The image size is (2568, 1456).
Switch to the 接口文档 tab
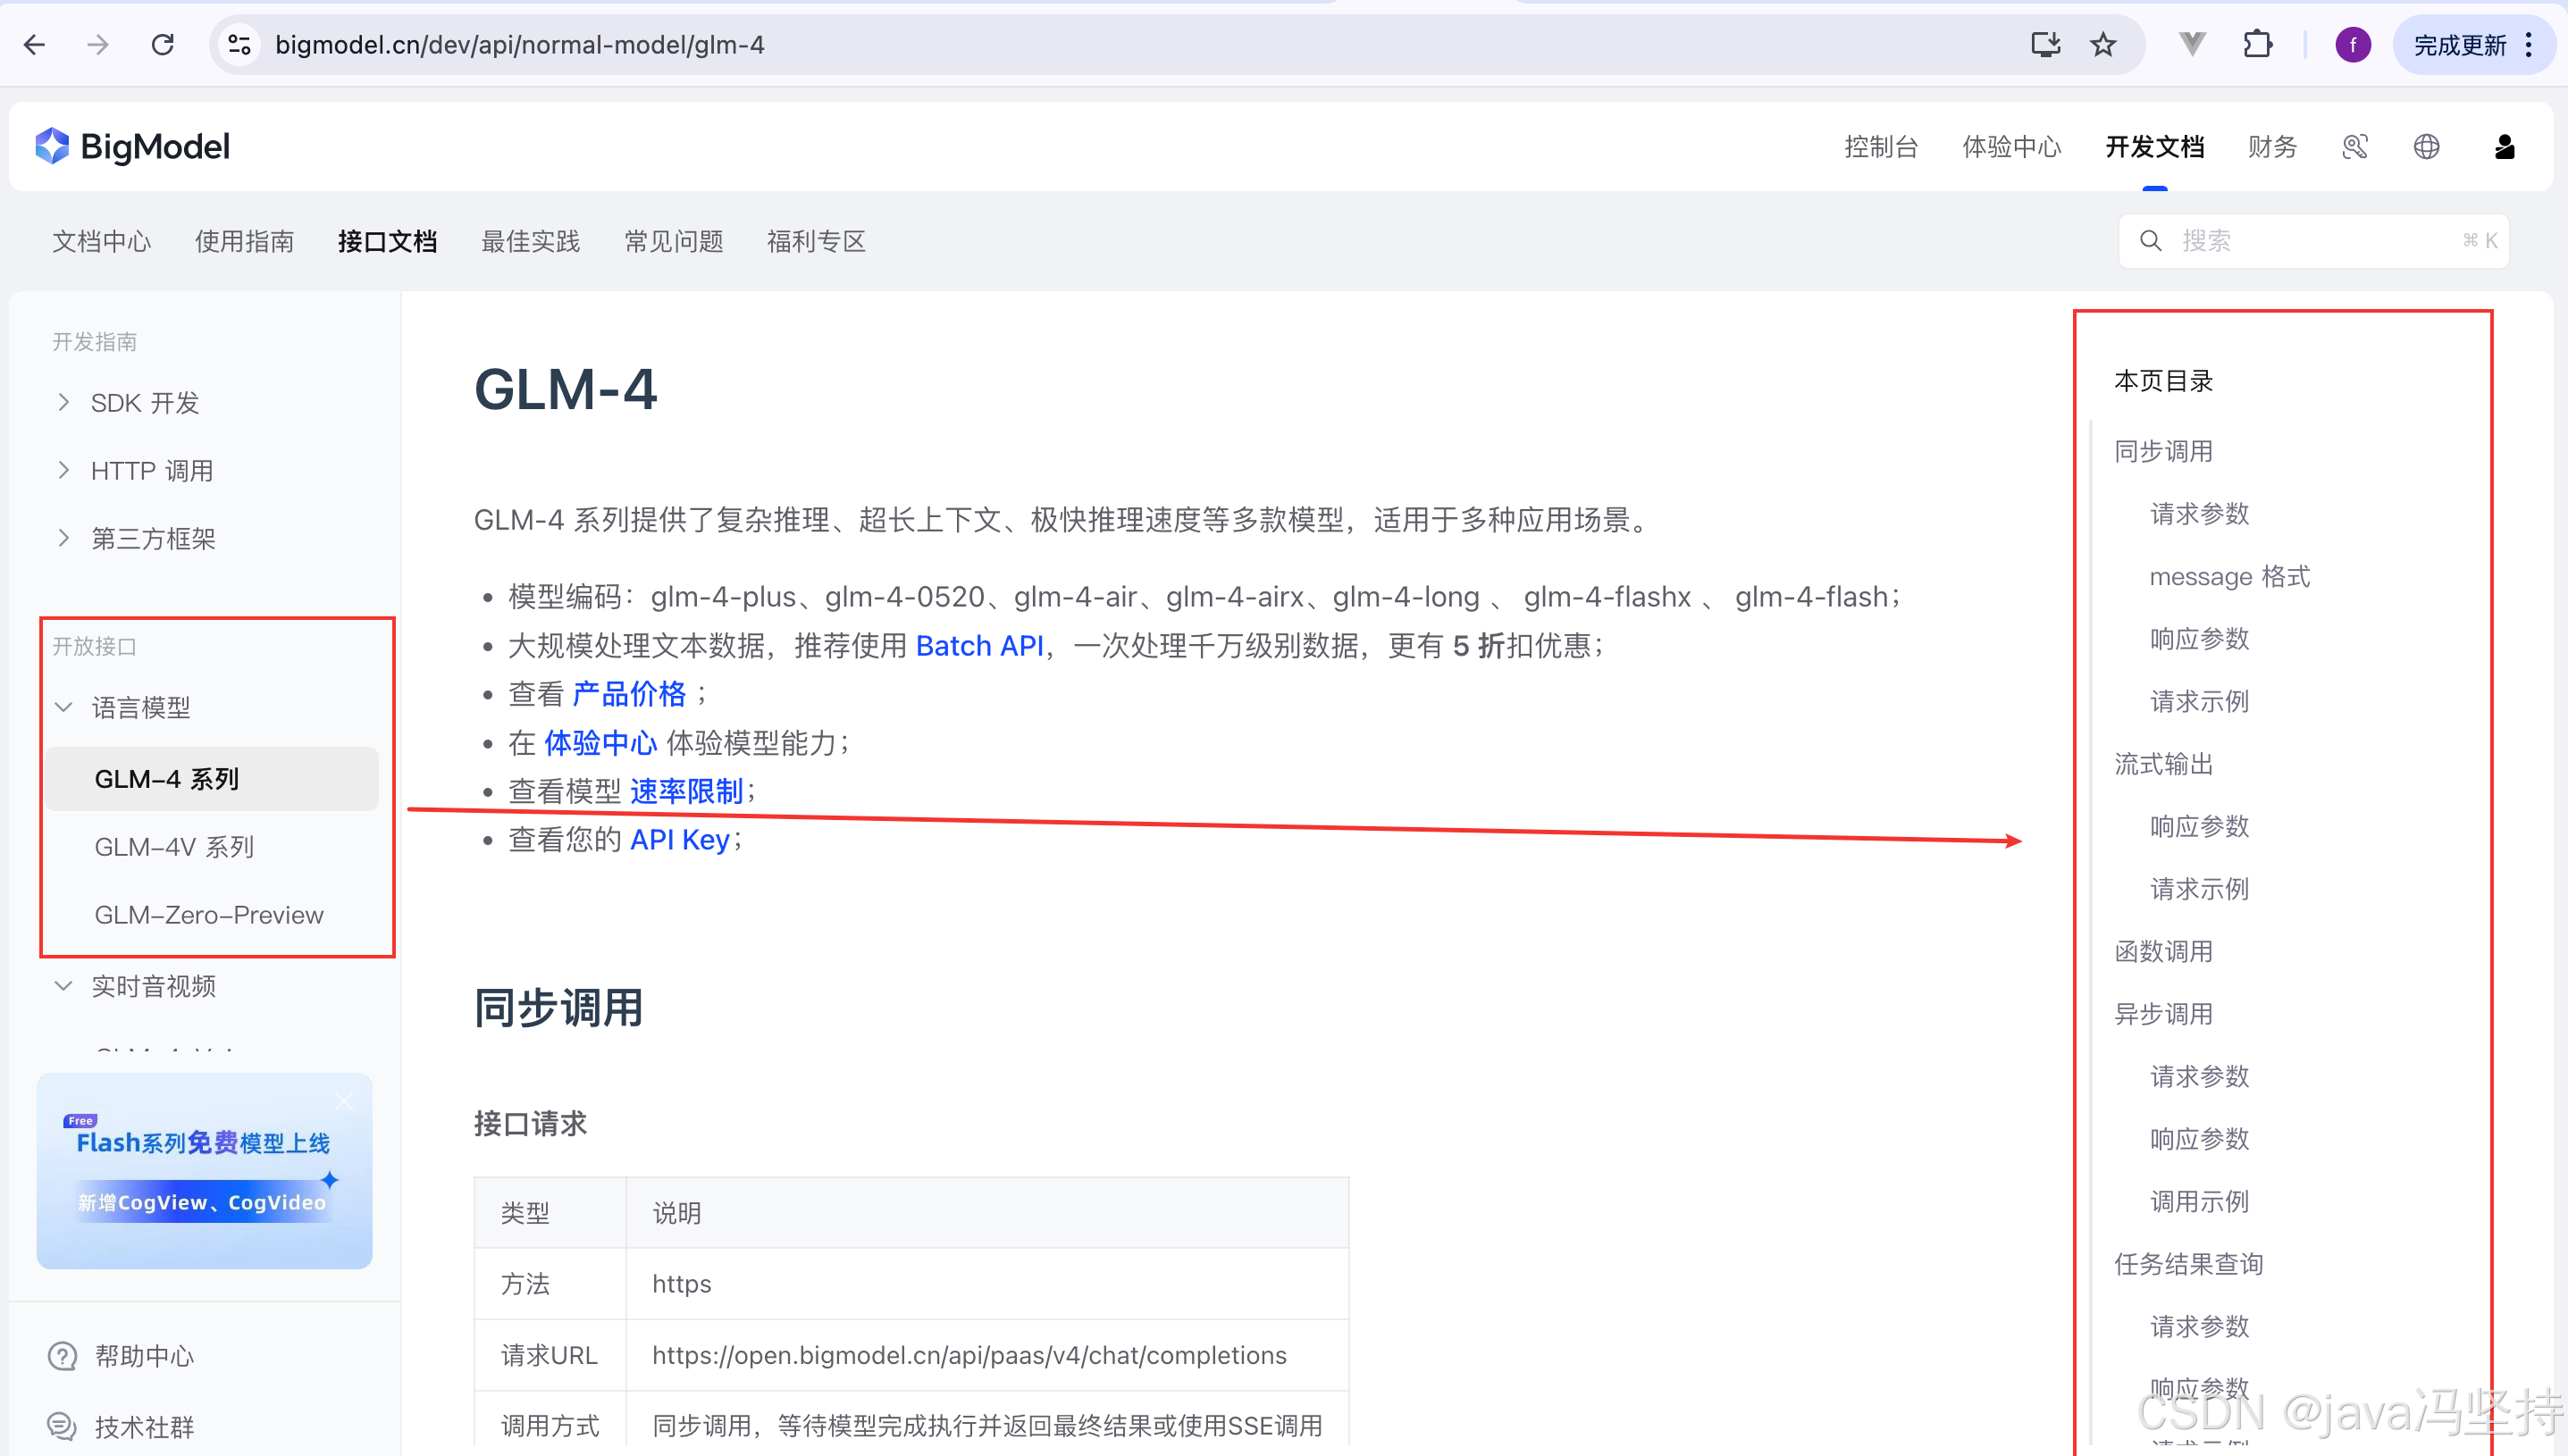387,241
